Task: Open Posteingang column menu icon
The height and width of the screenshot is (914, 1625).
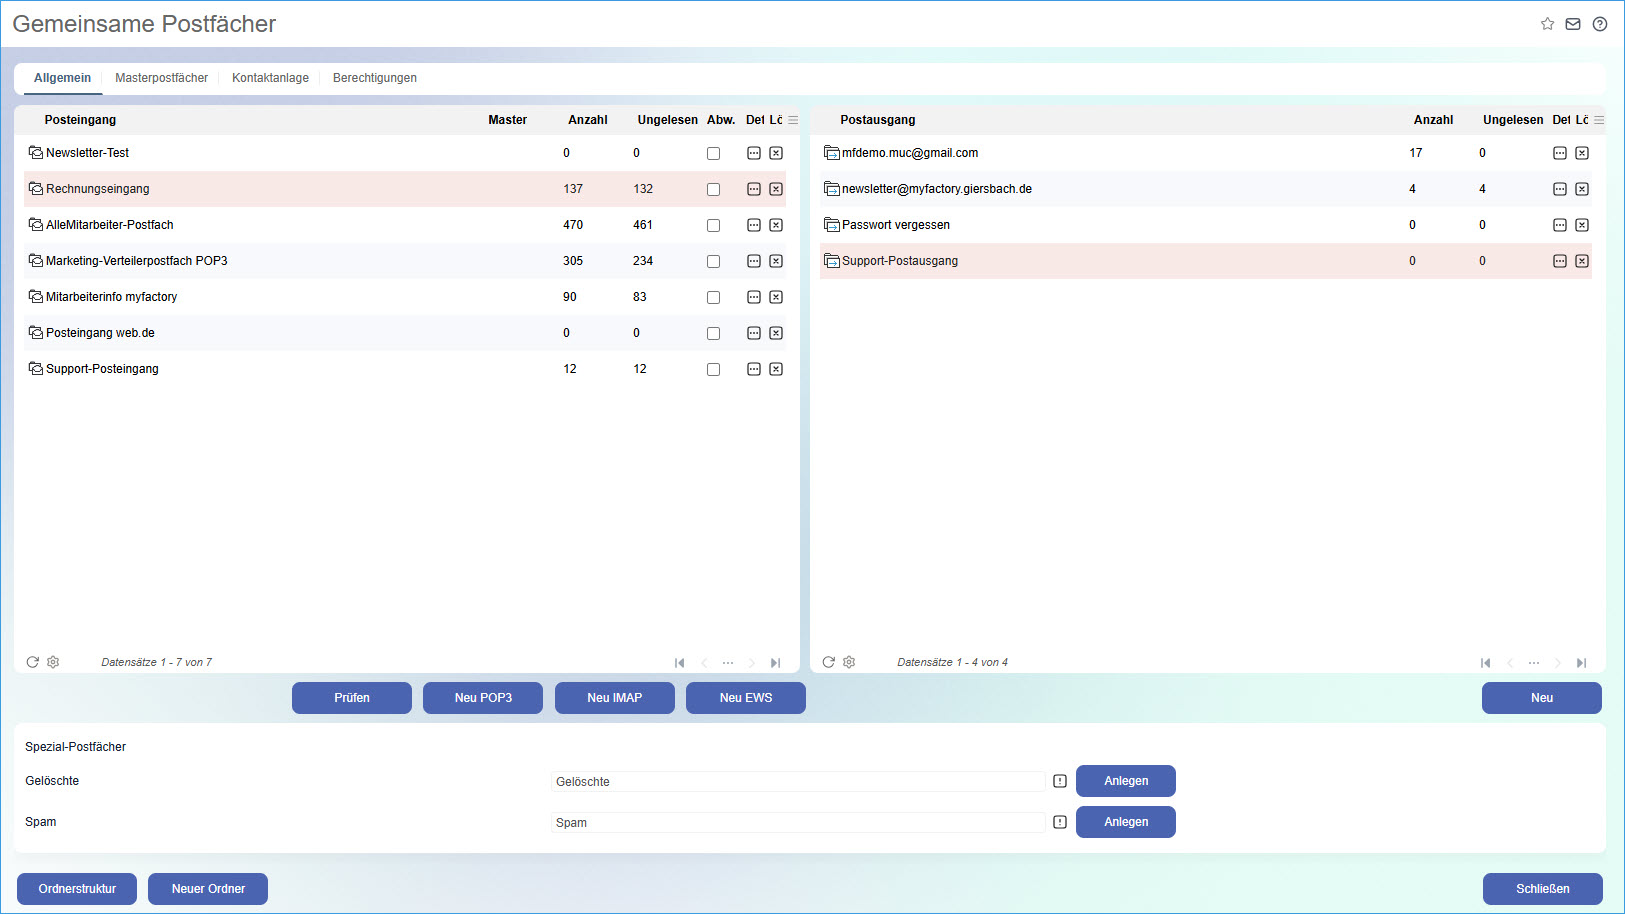Action: 793,120
